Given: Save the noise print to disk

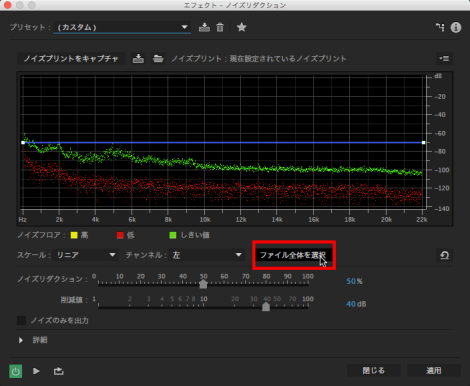Looking at the screenshot, I should pos(138,59).
